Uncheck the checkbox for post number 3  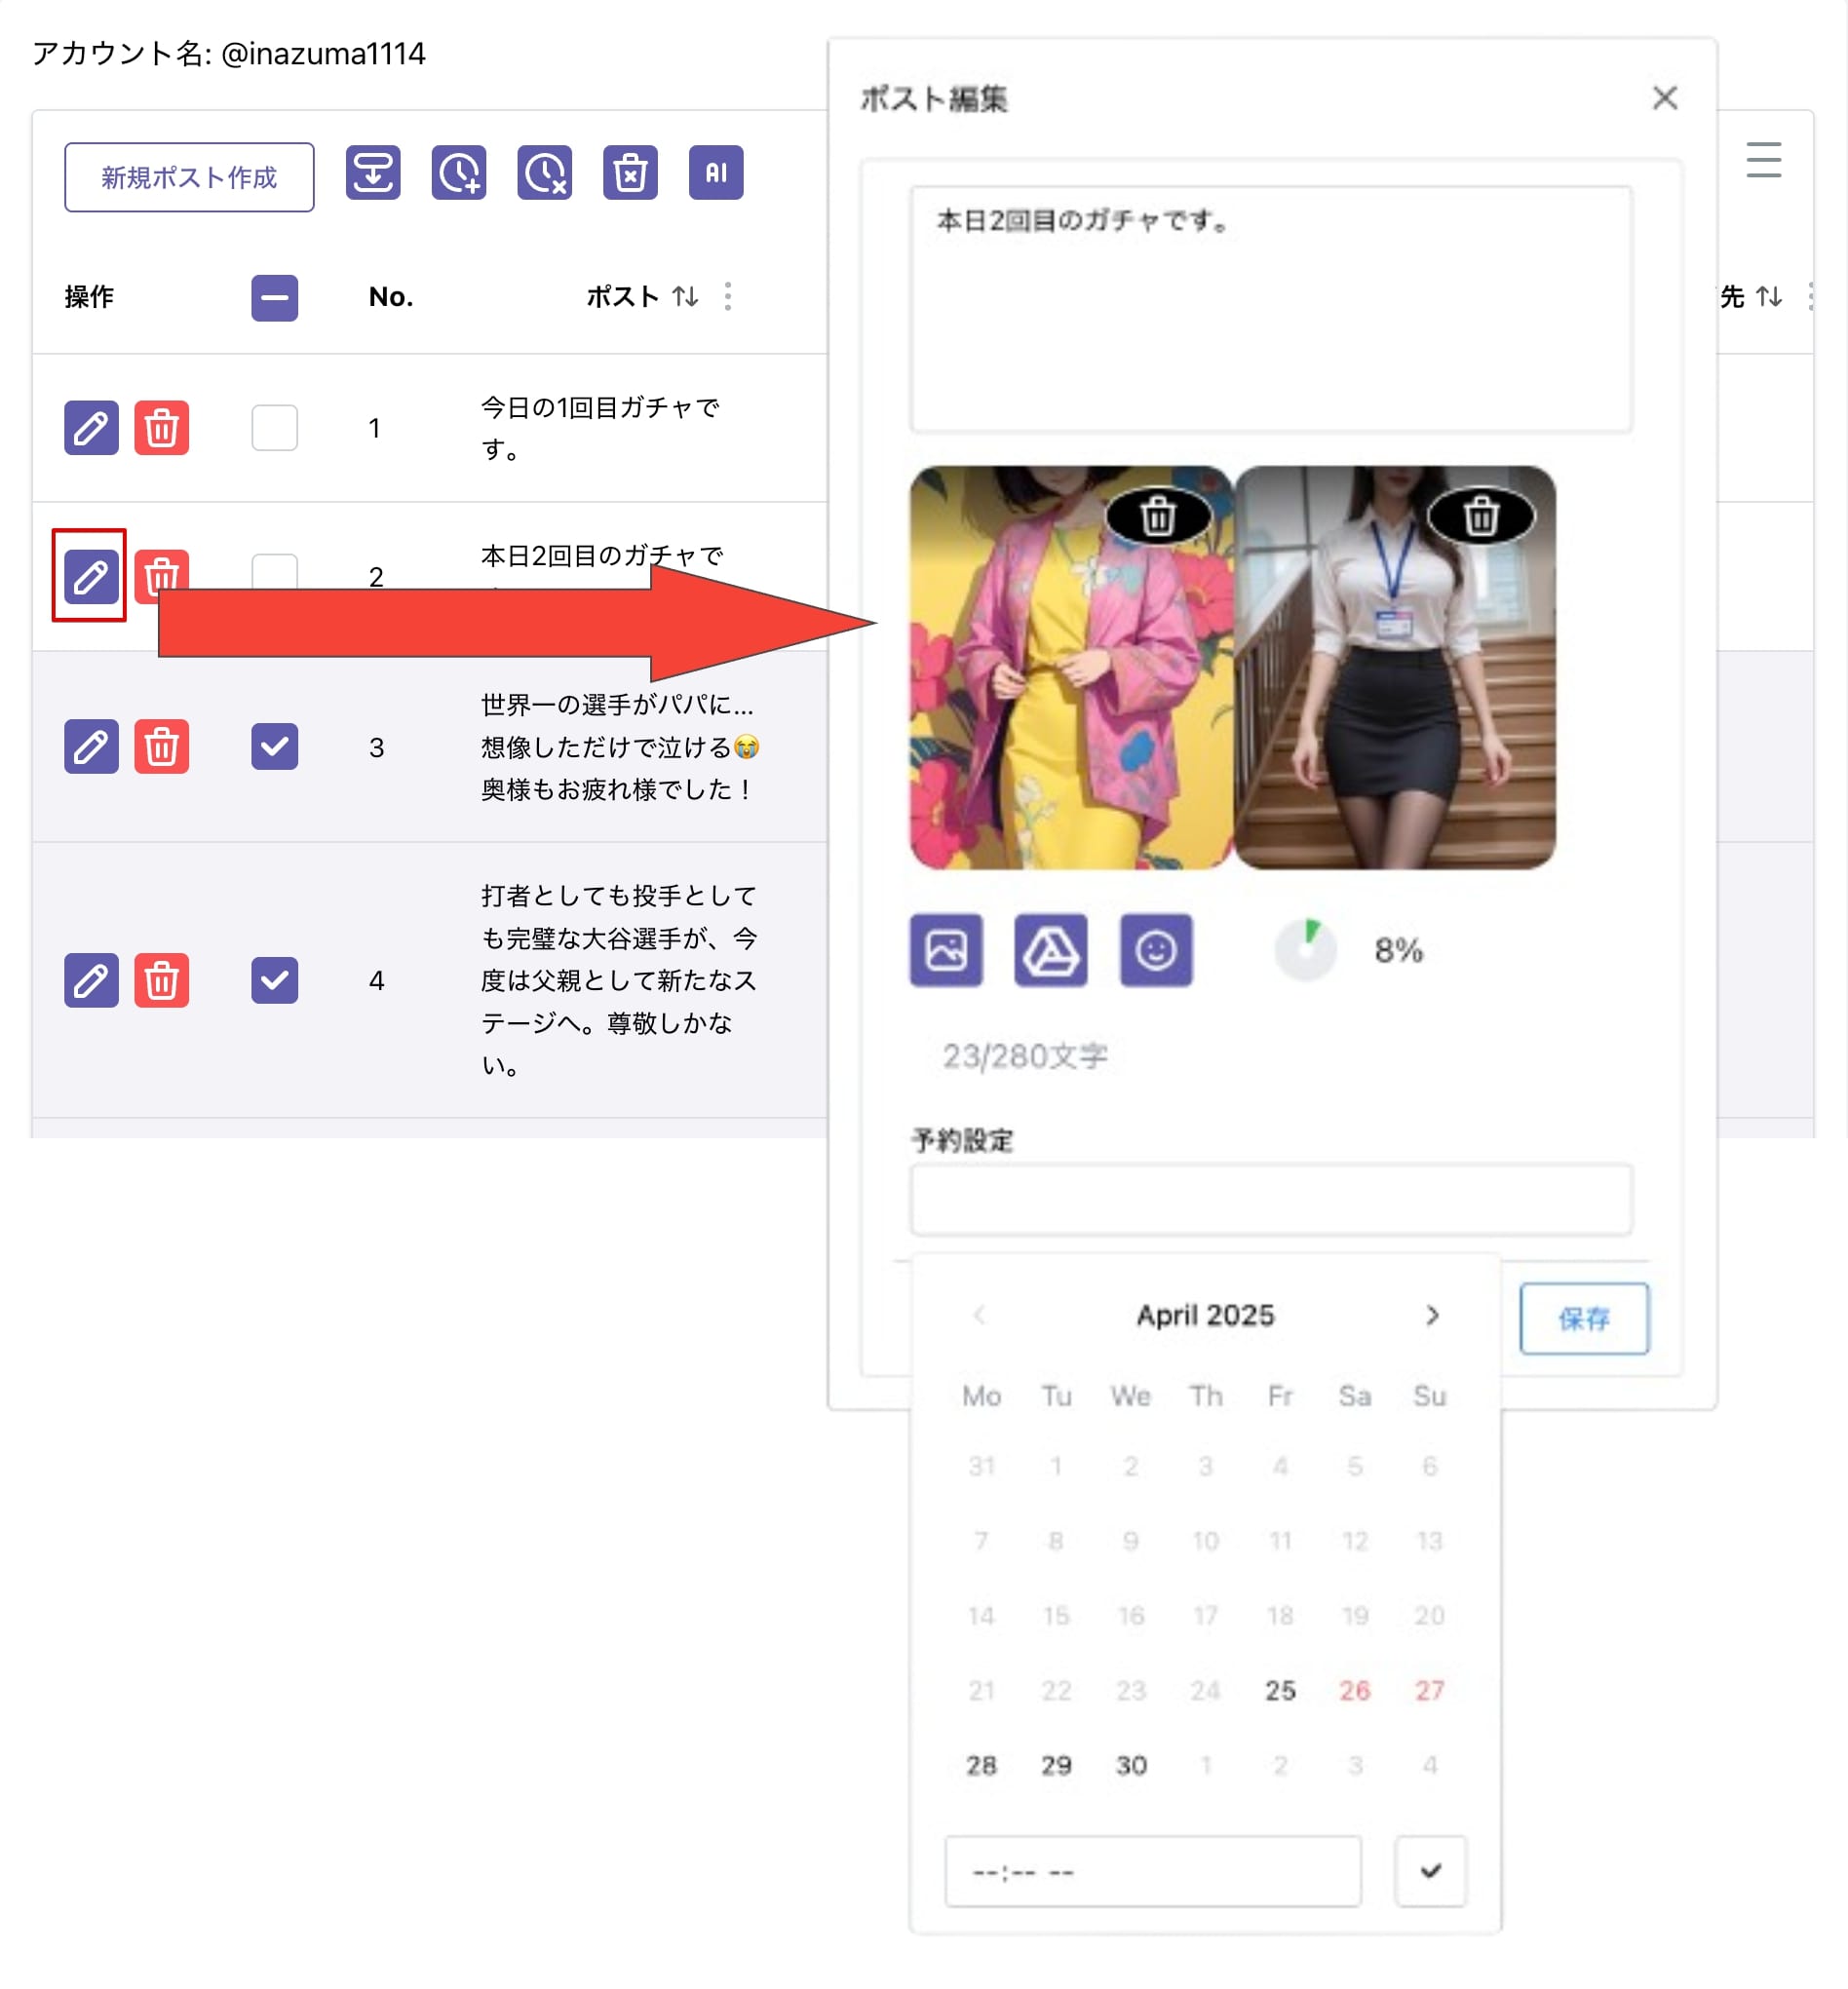[x=274, y=746]
